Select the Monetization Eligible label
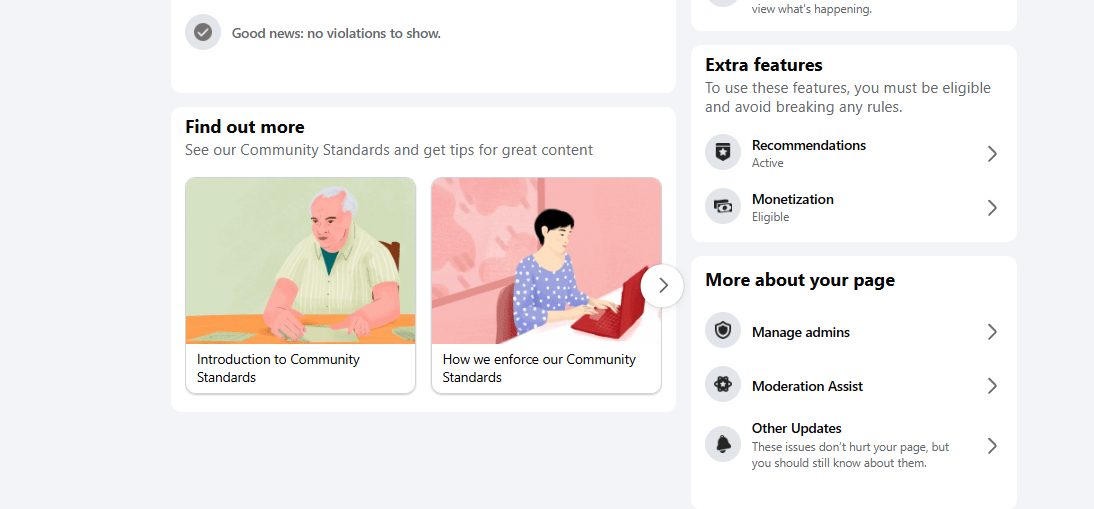The image size is (1094, 509). [770, 217]
